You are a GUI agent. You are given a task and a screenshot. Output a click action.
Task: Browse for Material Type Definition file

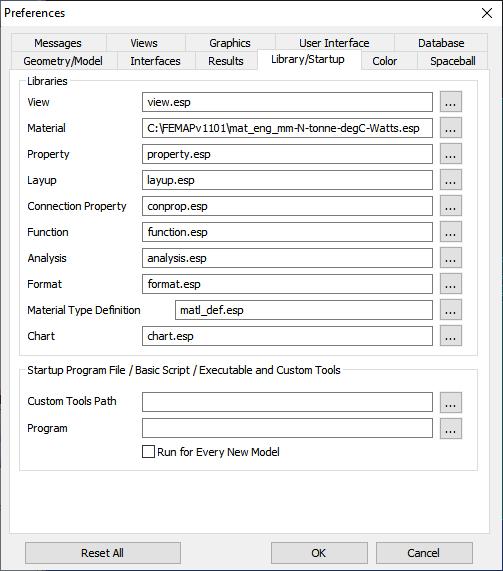tap(451, 310)
